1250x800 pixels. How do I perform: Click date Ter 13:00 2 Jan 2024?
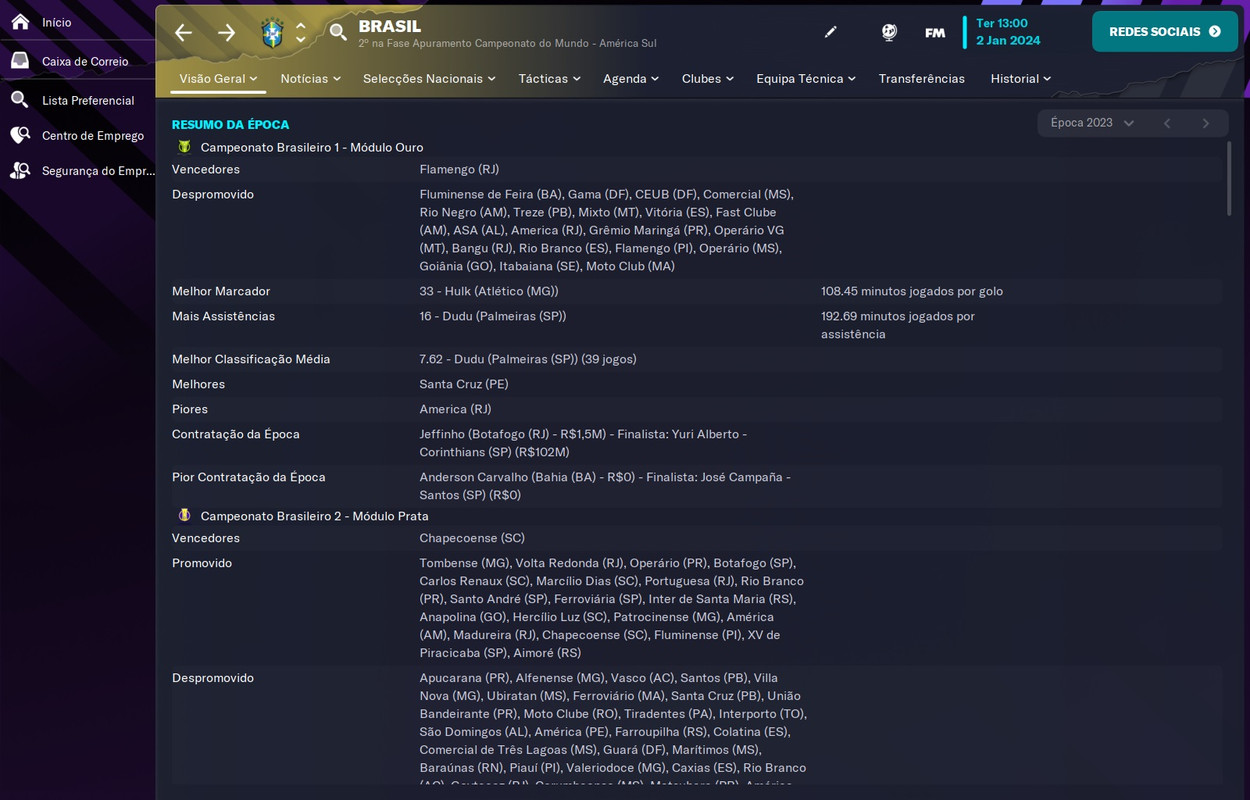[x=1008, y=32]
